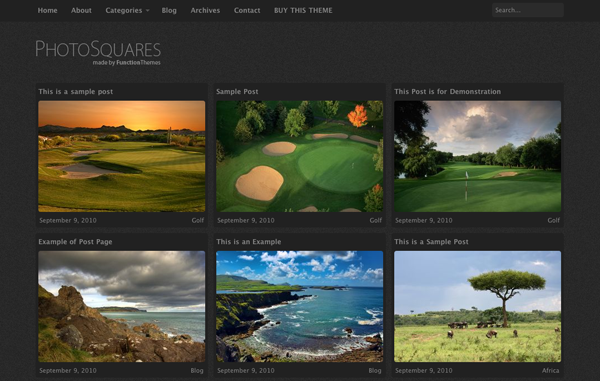
Task: Open the African acacia tree thumbnail
Action: pyautogui.click(x=478, y=306)
